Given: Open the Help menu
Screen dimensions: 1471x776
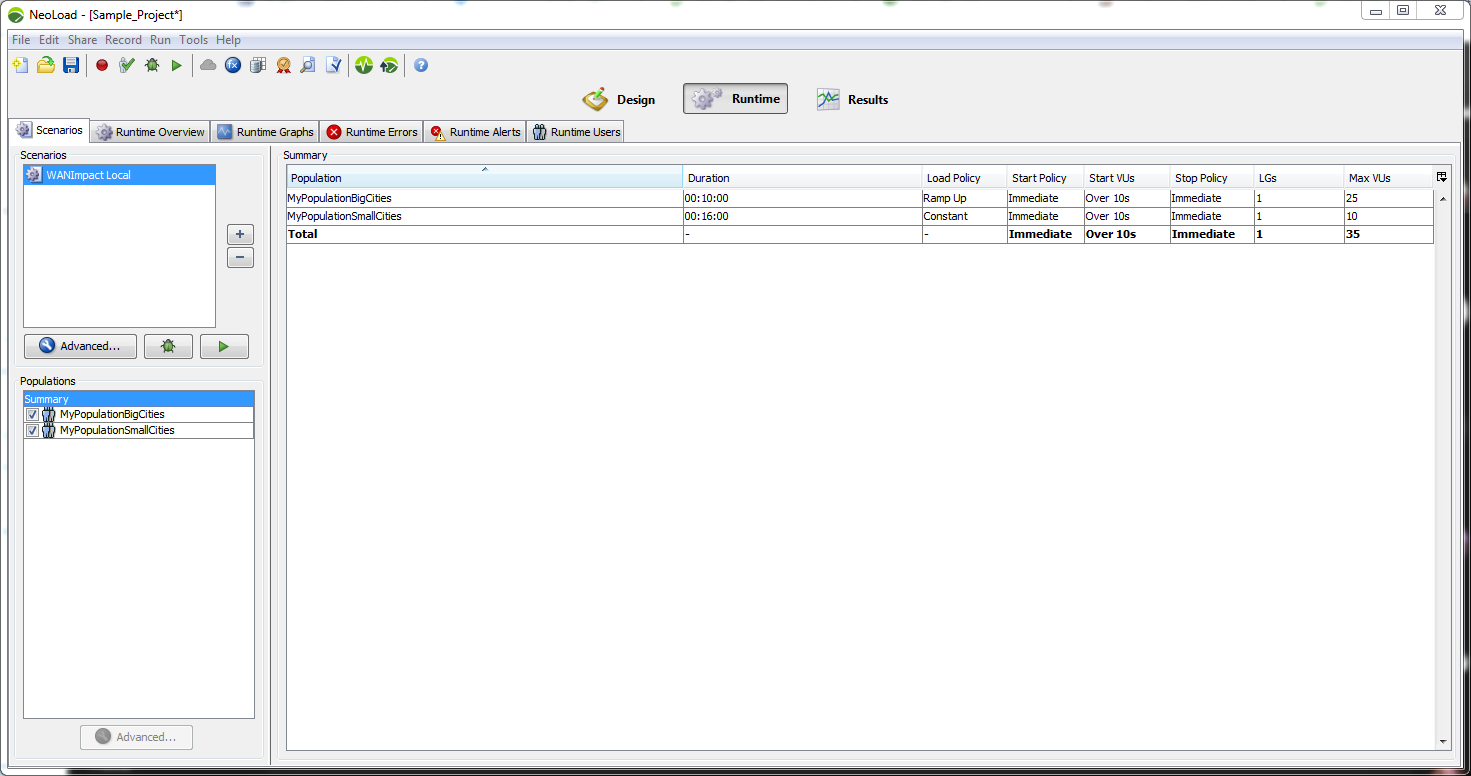Looking at the screenshot, I should click(x=228, y=40).
